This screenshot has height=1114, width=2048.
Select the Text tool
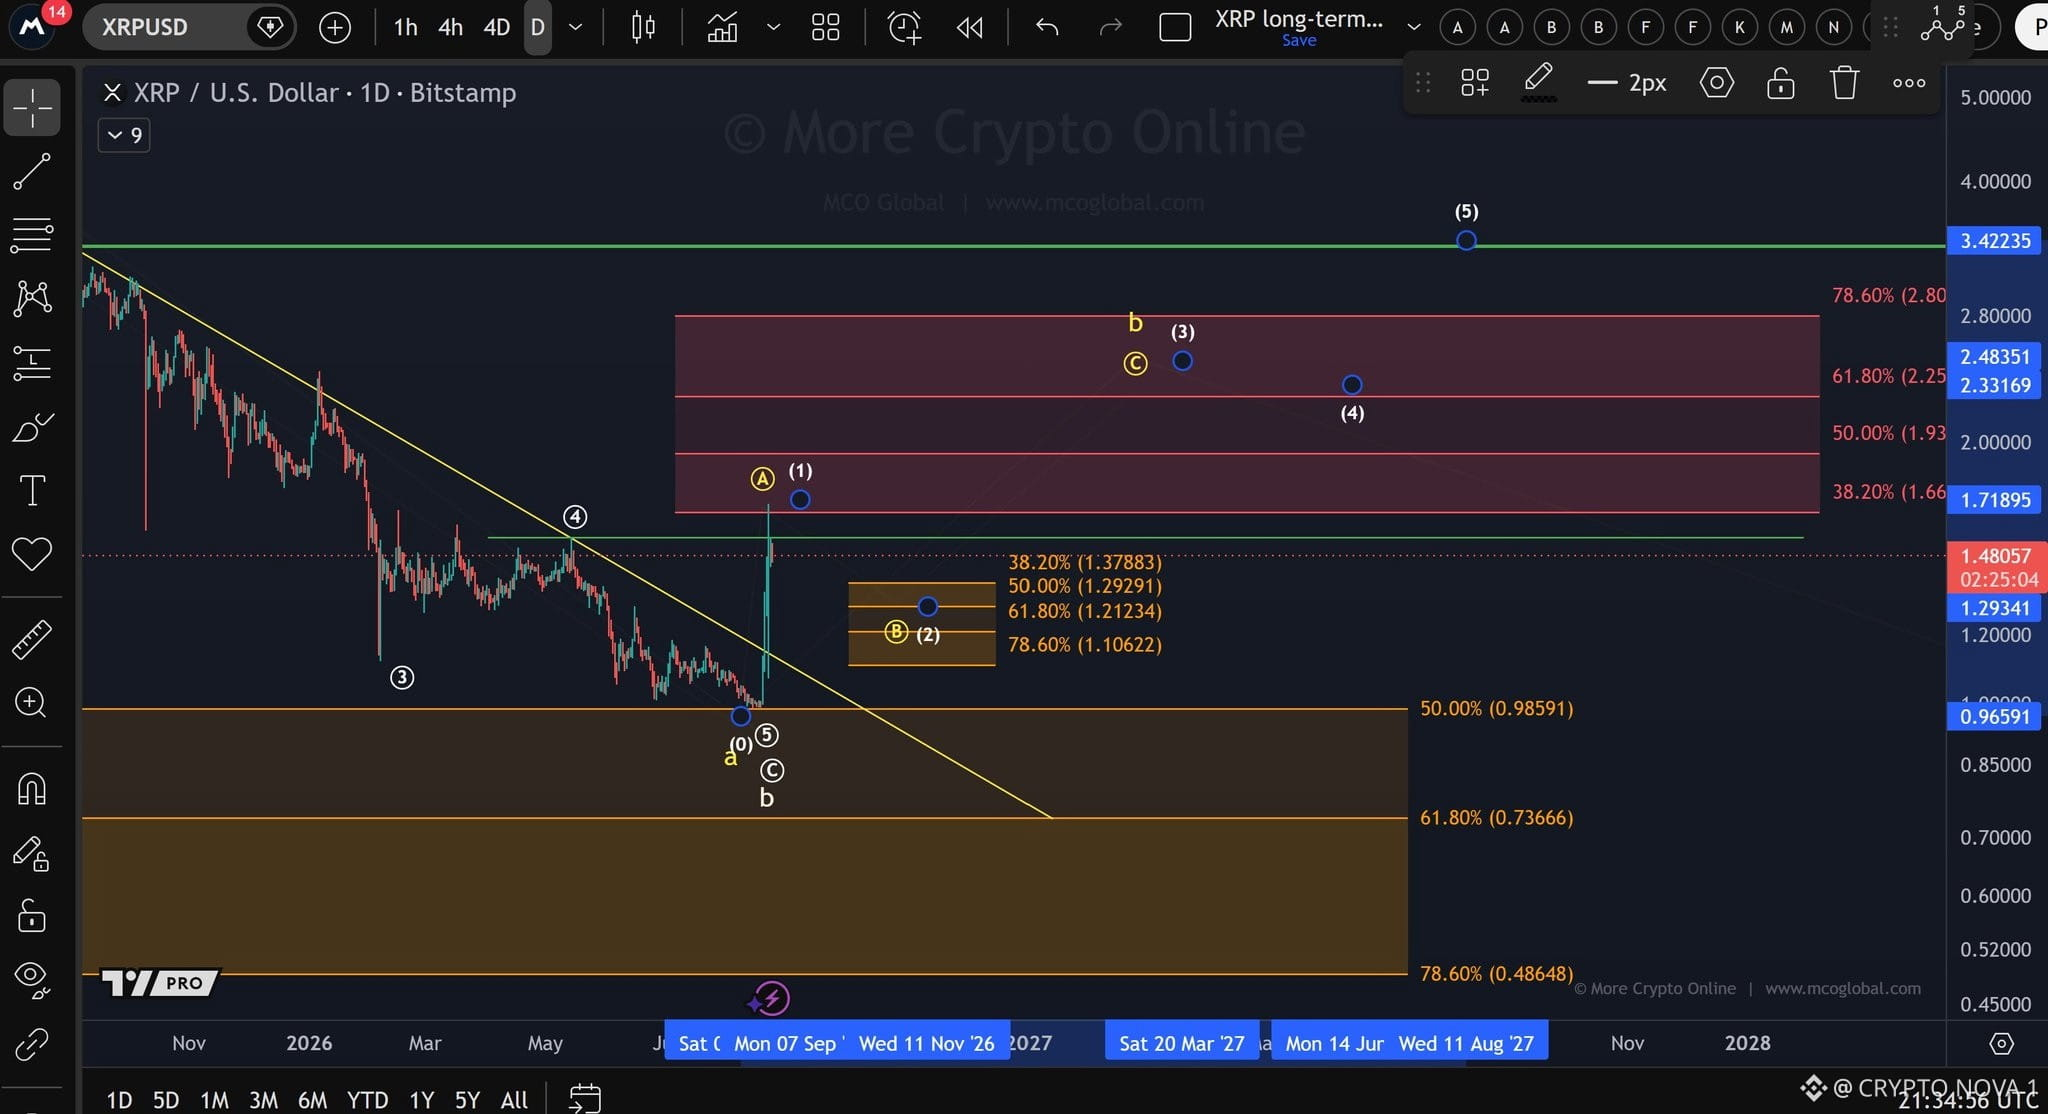tap(32, 490)
